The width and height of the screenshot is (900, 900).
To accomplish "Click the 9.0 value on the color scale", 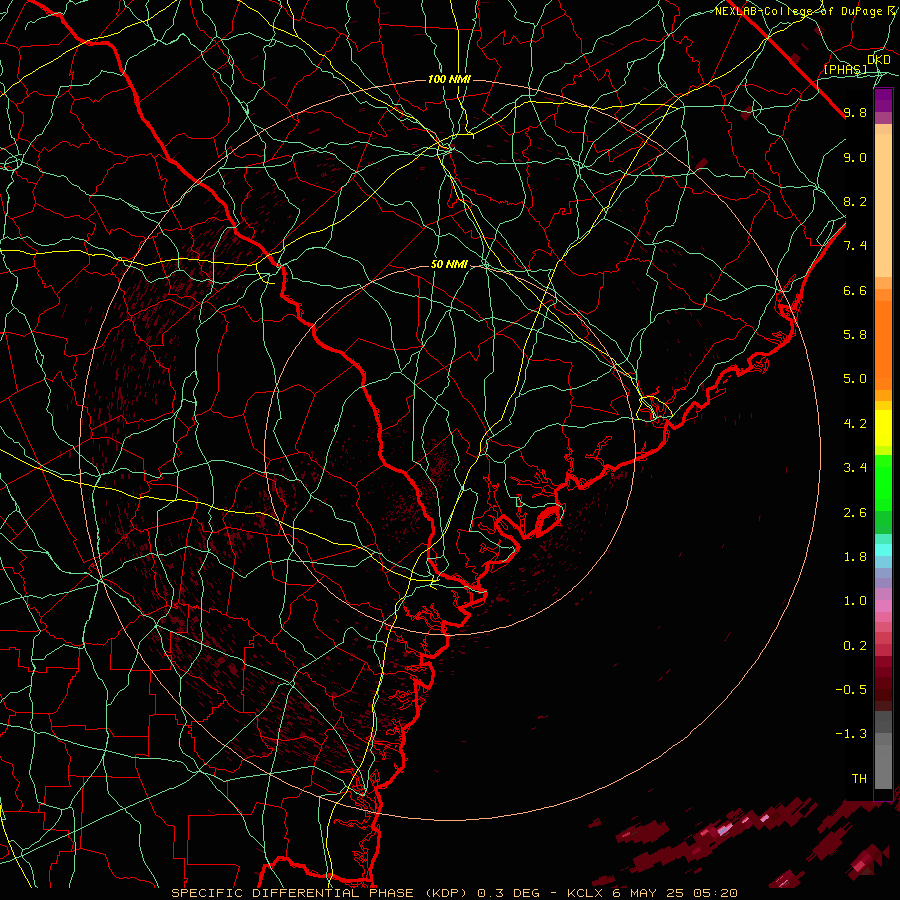I will tap(855, 158).
